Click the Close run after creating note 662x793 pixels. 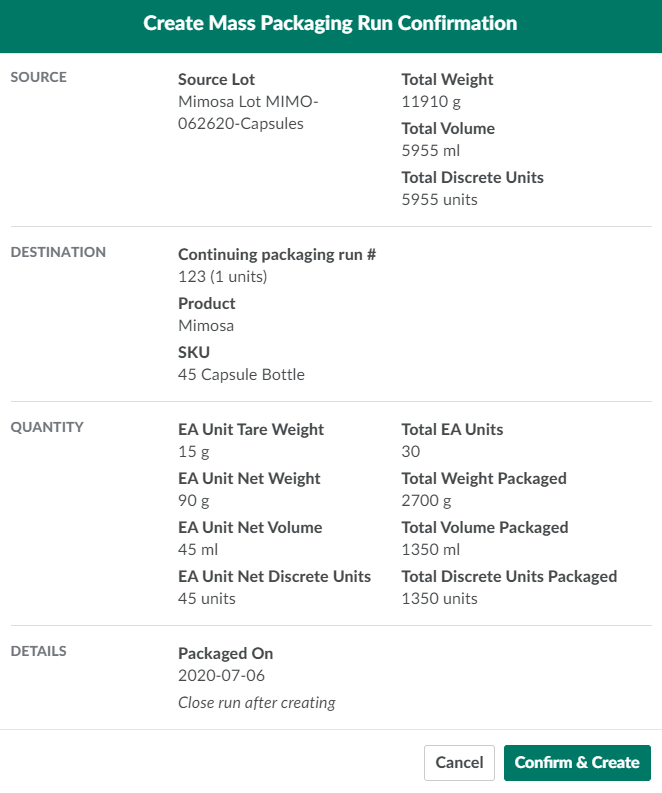click(x=257, y=702)
